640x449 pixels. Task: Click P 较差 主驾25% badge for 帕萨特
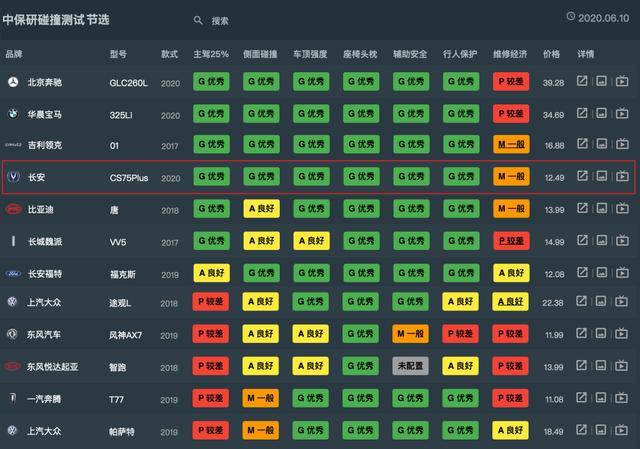coord(211,430)
